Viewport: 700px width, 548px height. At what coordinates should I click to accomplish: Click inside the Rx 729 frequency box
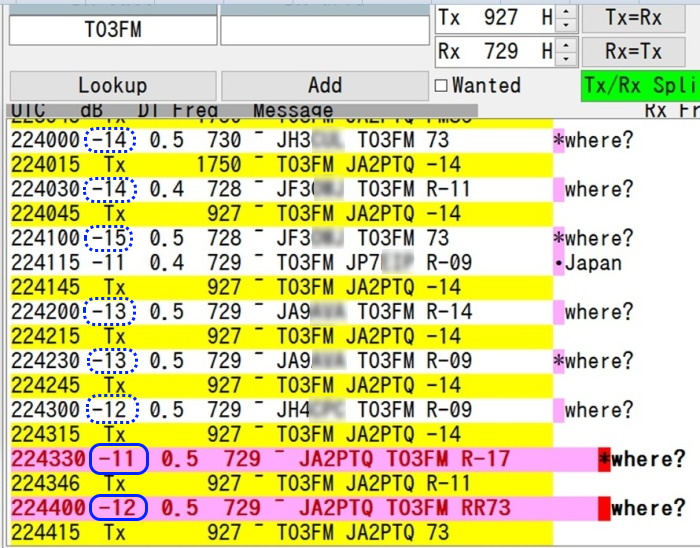(x=496, y=51)
